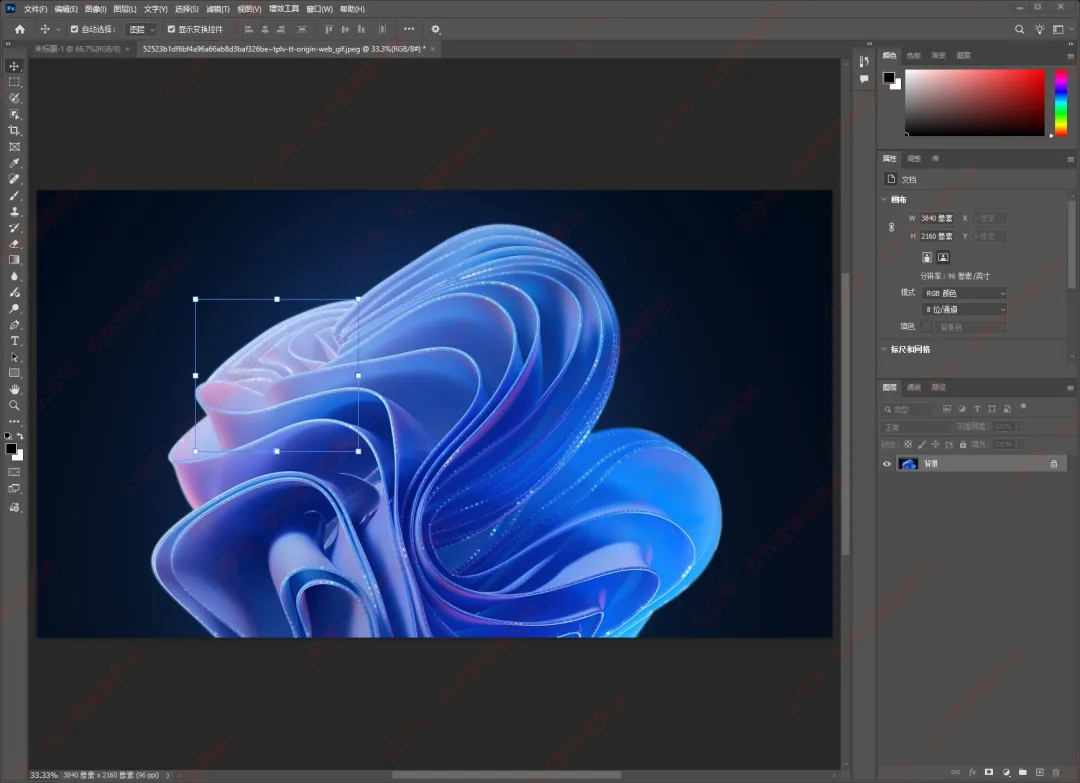The image size is (1080, 783).
Task: Select the Zoom magnifier tool
Action: [14, 405]
